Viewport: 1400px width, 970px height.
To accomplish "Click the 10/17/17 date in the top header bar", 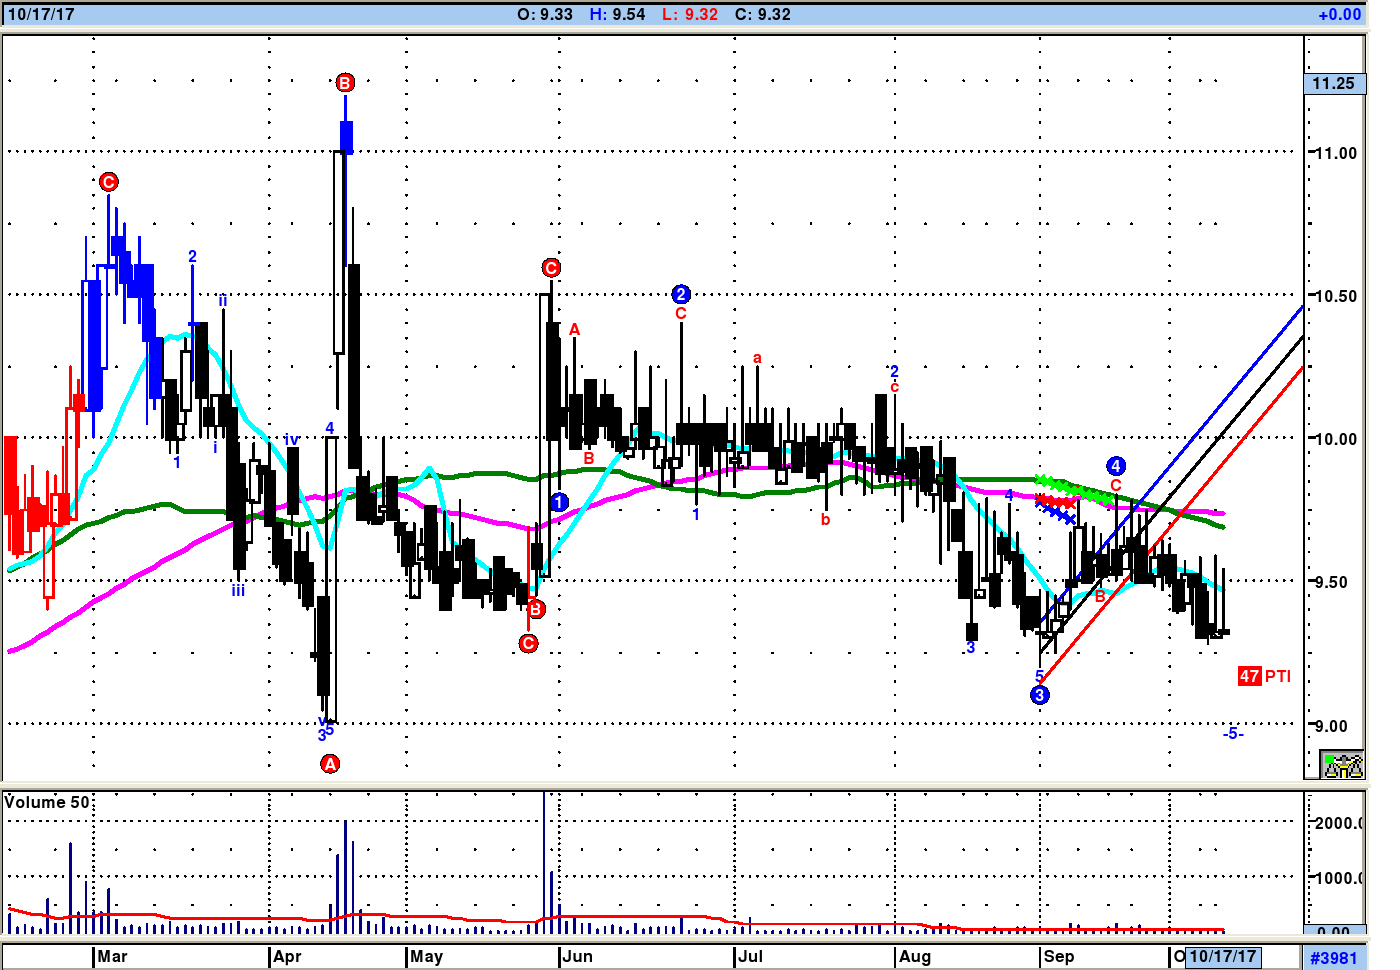I will [x=41, y=14].
